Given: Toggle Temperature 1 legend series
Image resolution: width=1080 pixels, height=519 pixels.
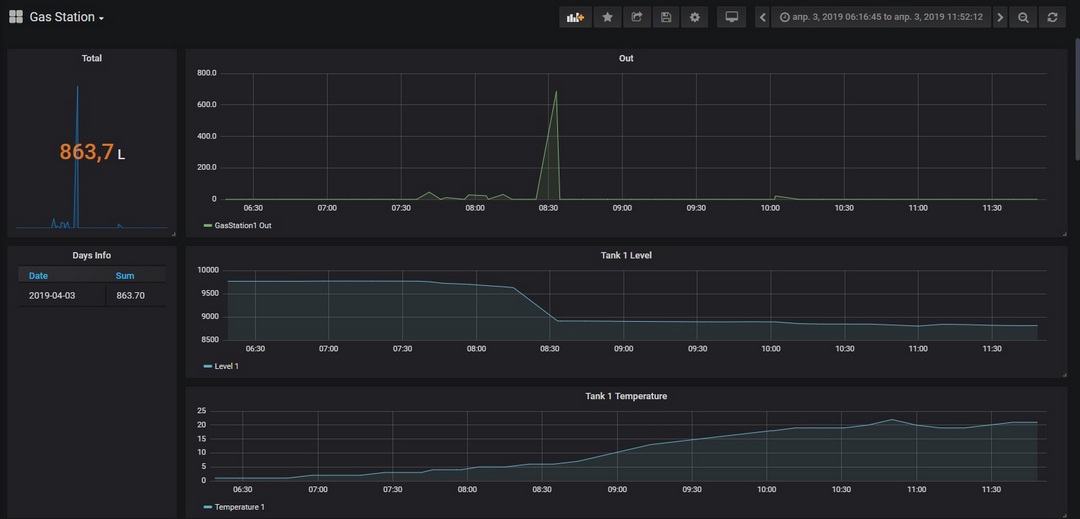Looking at the screenshot, I should (x=239, y=507).
